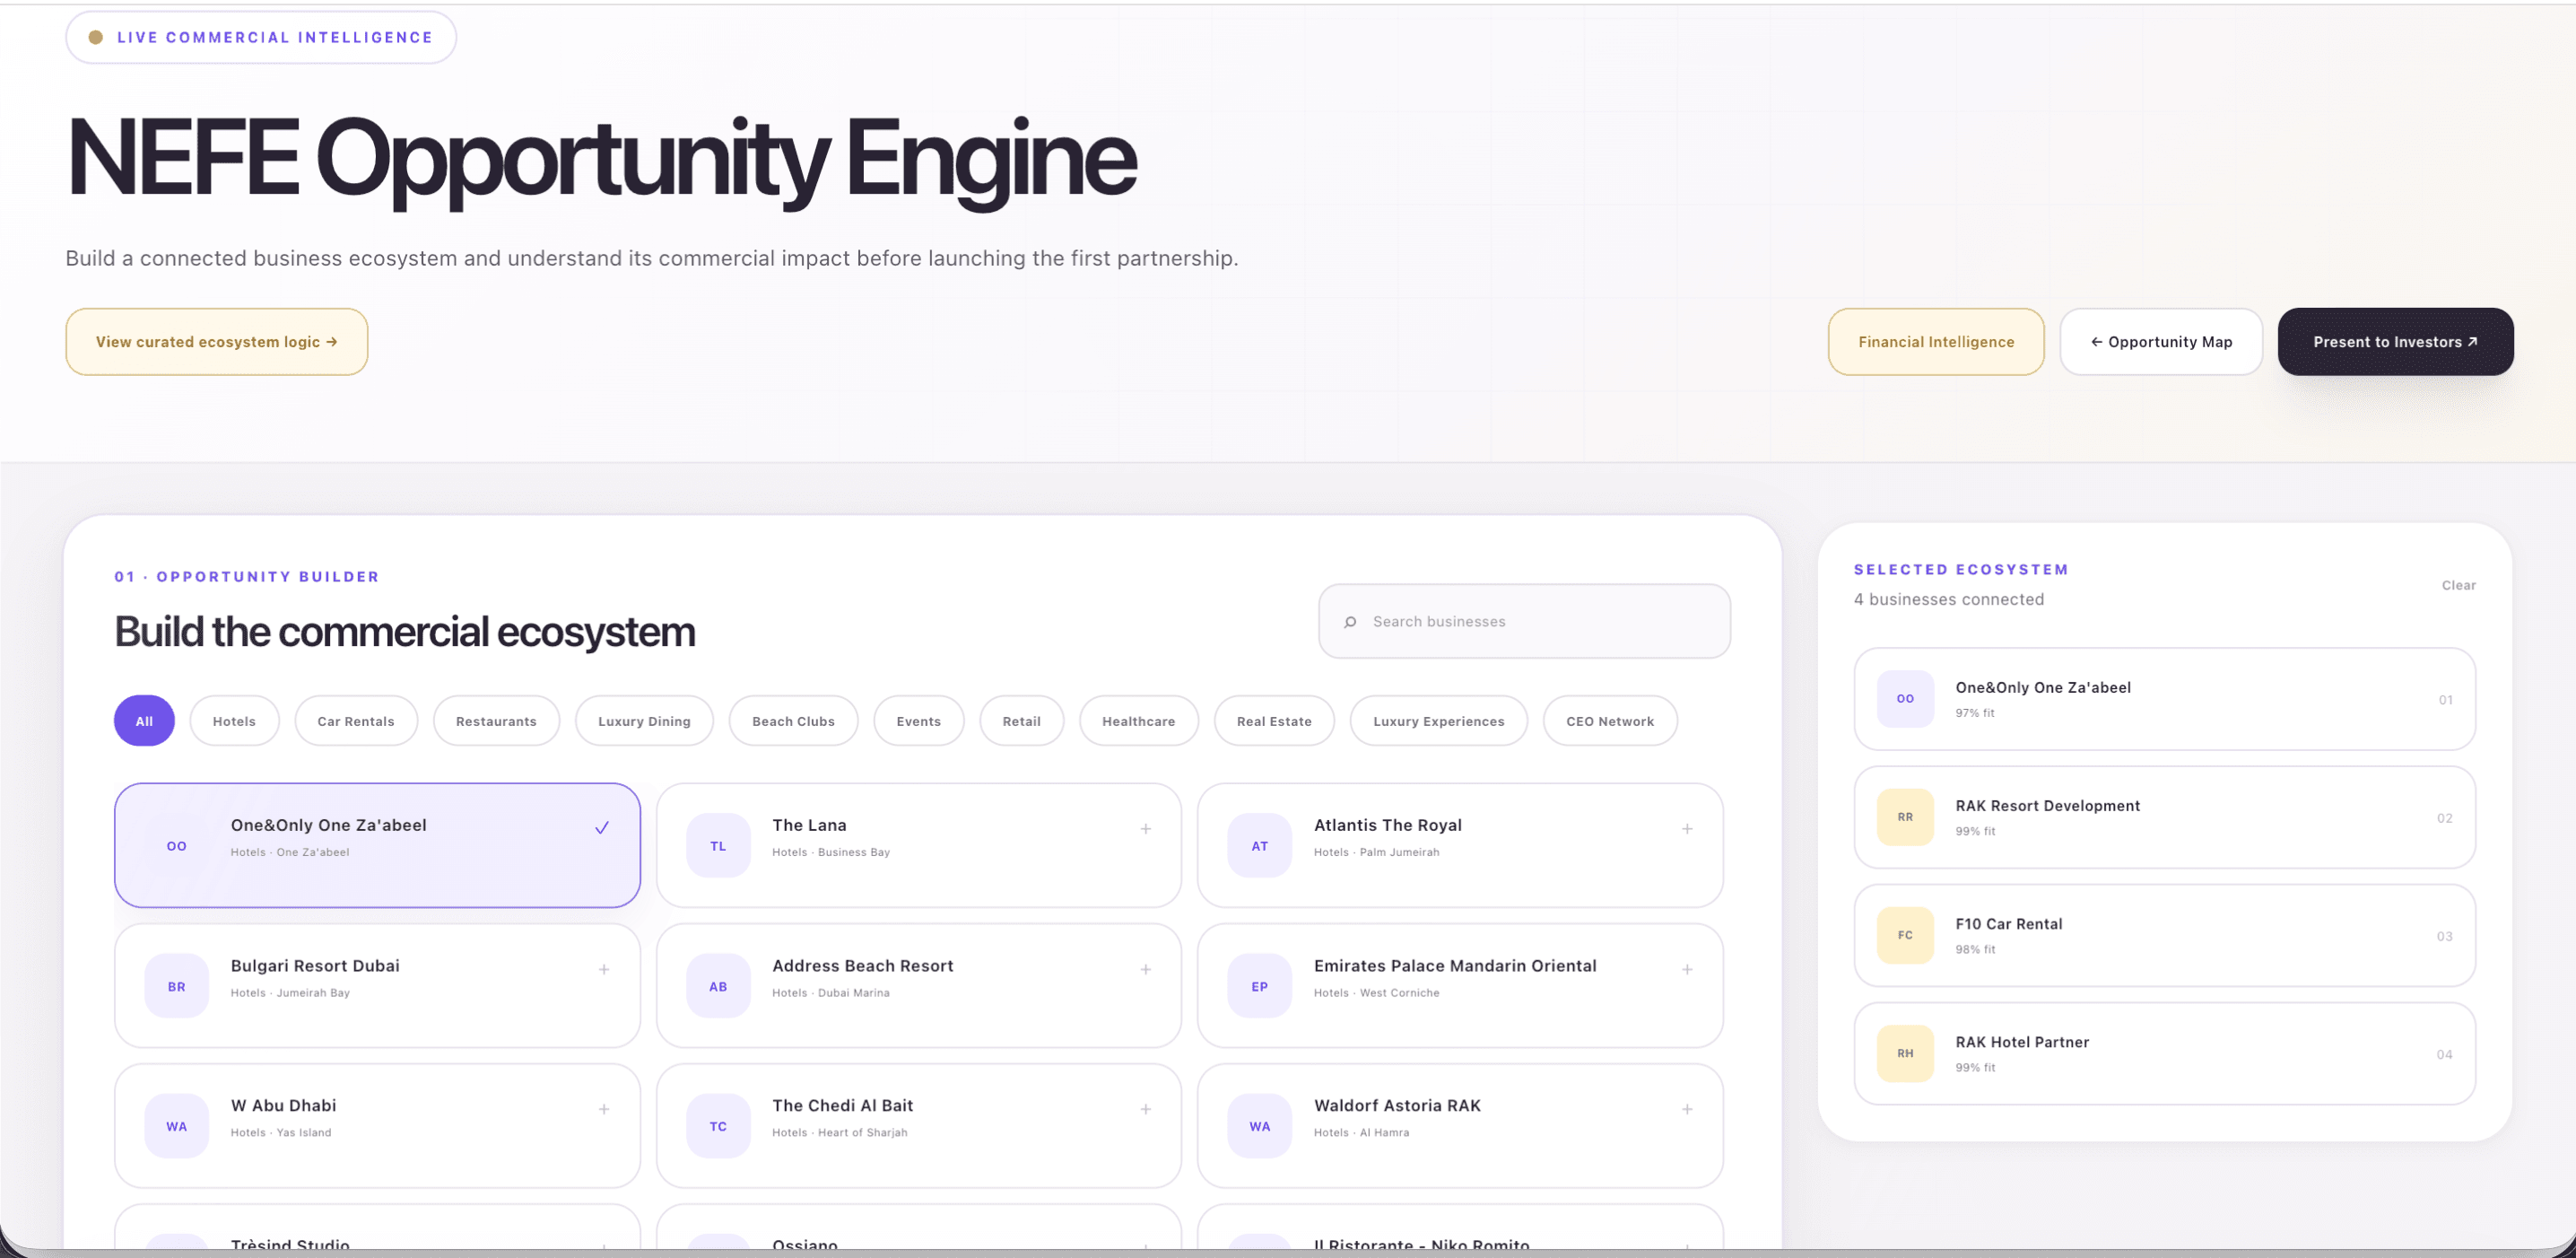Add Address Beach Resort via plus icon
The height and width of the screenshot is (1258, 2576).
point(1146,969)
